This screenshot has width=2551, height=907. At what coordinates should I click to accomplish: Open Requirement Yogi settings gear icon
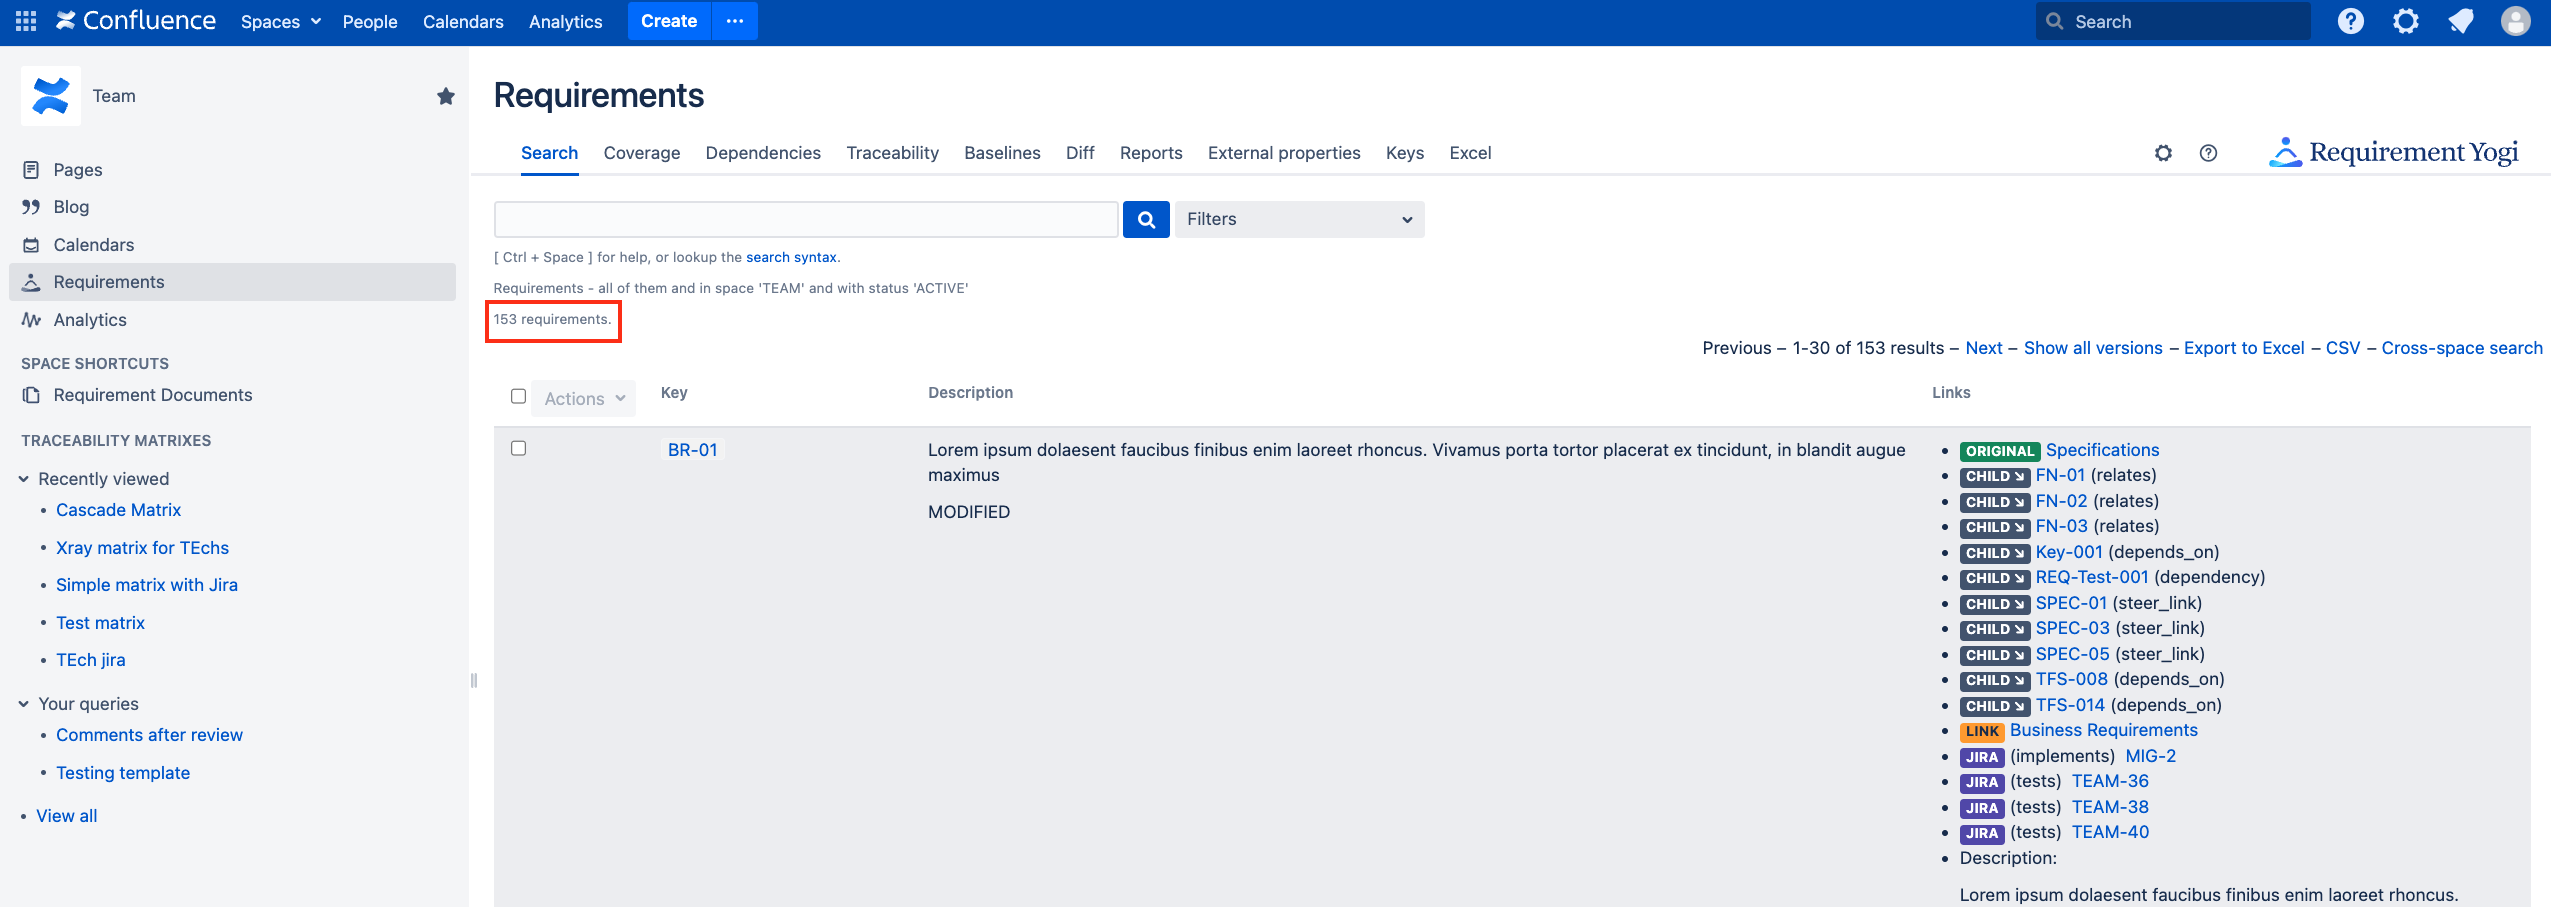point(2163,153)
